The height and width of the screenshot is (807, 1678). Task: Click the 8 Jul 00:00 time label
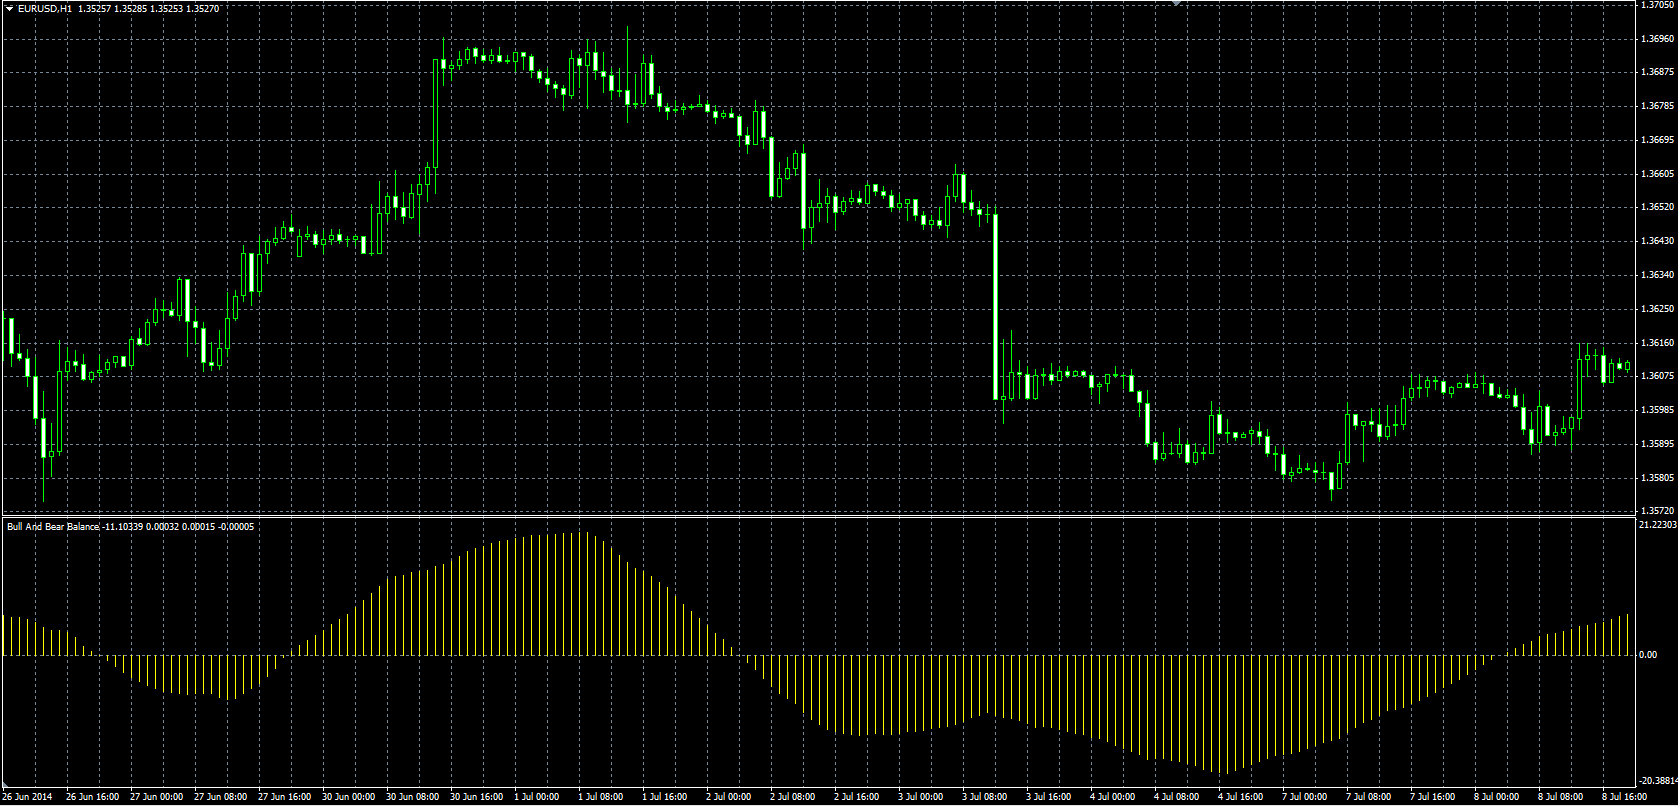click(x=1497, y=797)
